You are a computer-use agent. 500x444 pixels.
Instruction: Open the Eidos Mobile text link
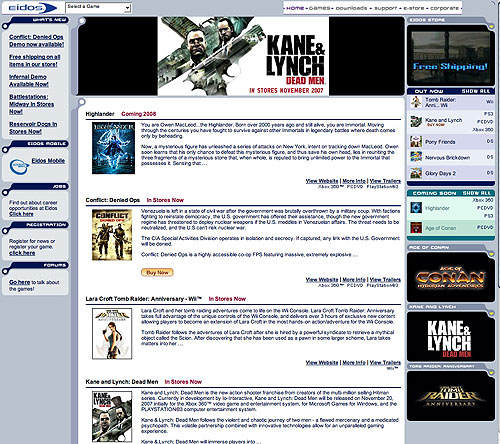[x=48, y=161]
